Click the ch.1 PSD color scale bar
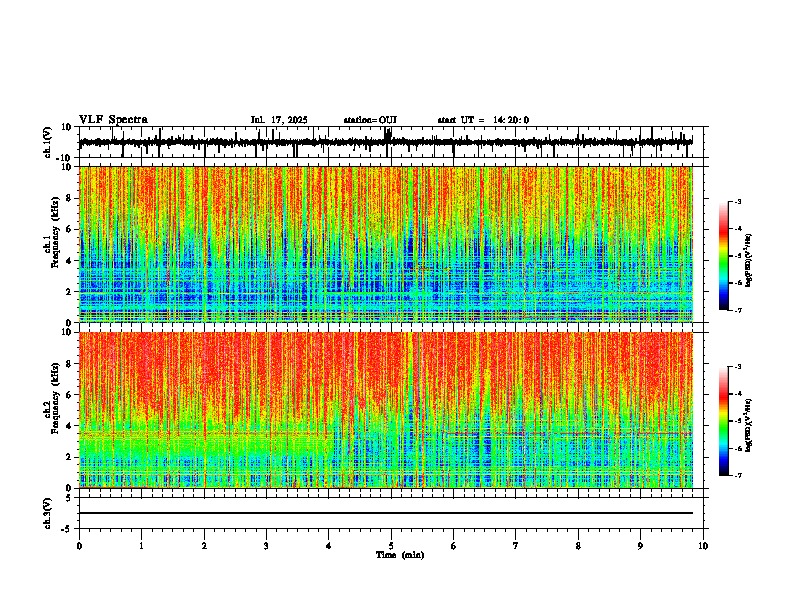Image resolution: width=792 pixels, height=612 pixels. tap(724, 256)
